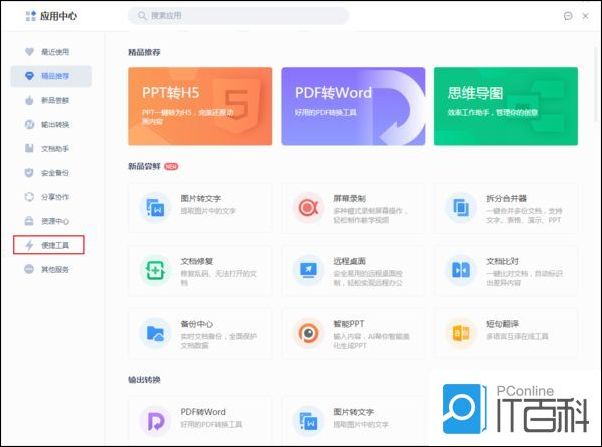Click the 输出转换 section heading
602x447 pixels.
(x=144, y=380)
